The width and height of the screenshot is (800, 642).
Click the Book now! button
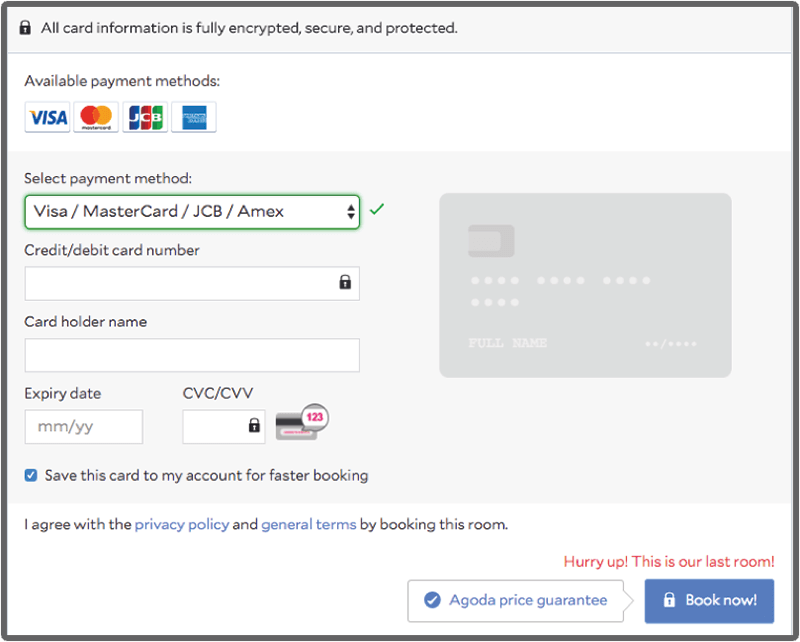pos(709,600)
